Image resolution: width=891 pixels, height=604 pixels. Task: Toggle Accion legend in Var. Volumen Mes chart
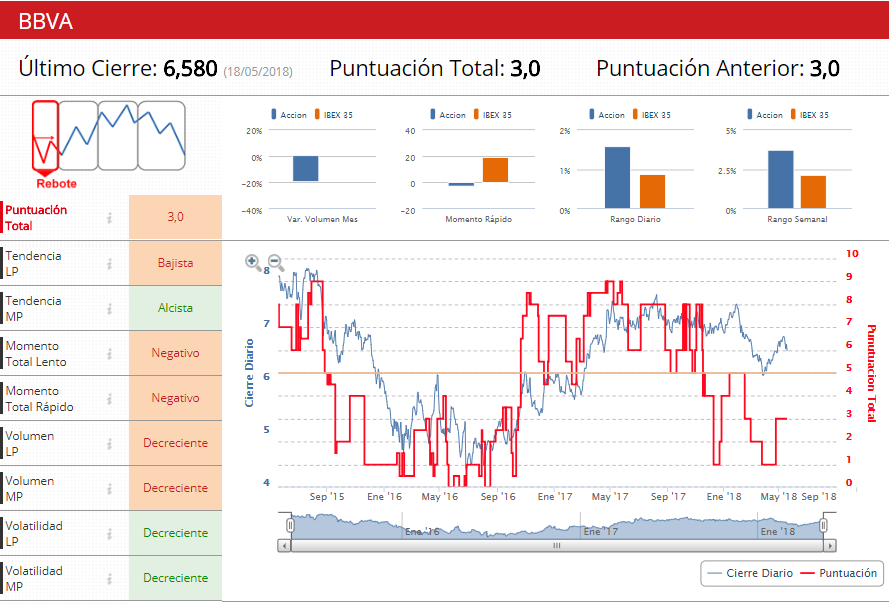click(289, 115)
